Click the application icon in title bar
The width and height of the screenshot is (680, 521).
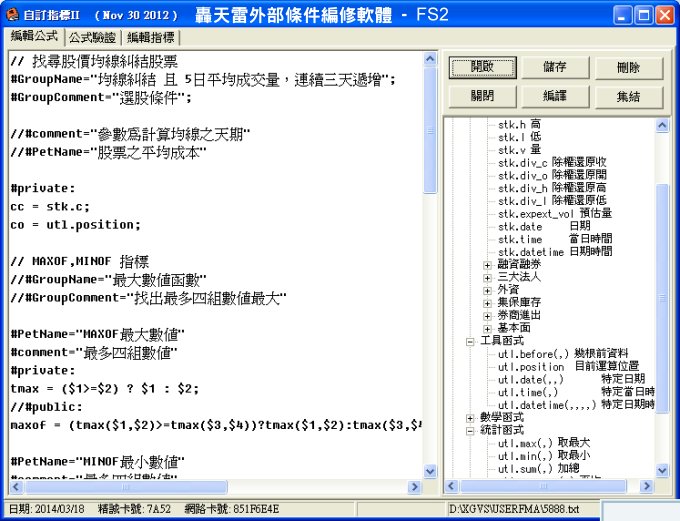point(13,15)
